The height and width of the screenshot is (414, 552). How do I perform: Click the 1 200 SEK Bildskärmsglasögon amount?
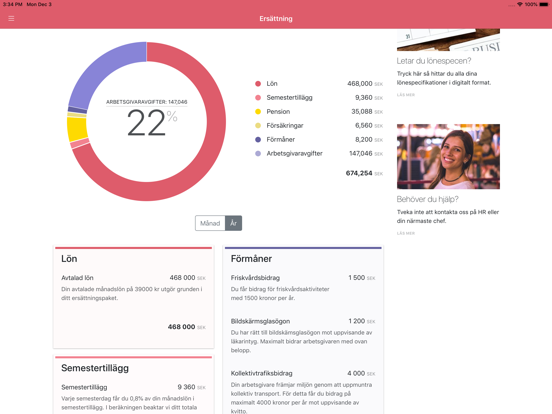coord(362,321)
